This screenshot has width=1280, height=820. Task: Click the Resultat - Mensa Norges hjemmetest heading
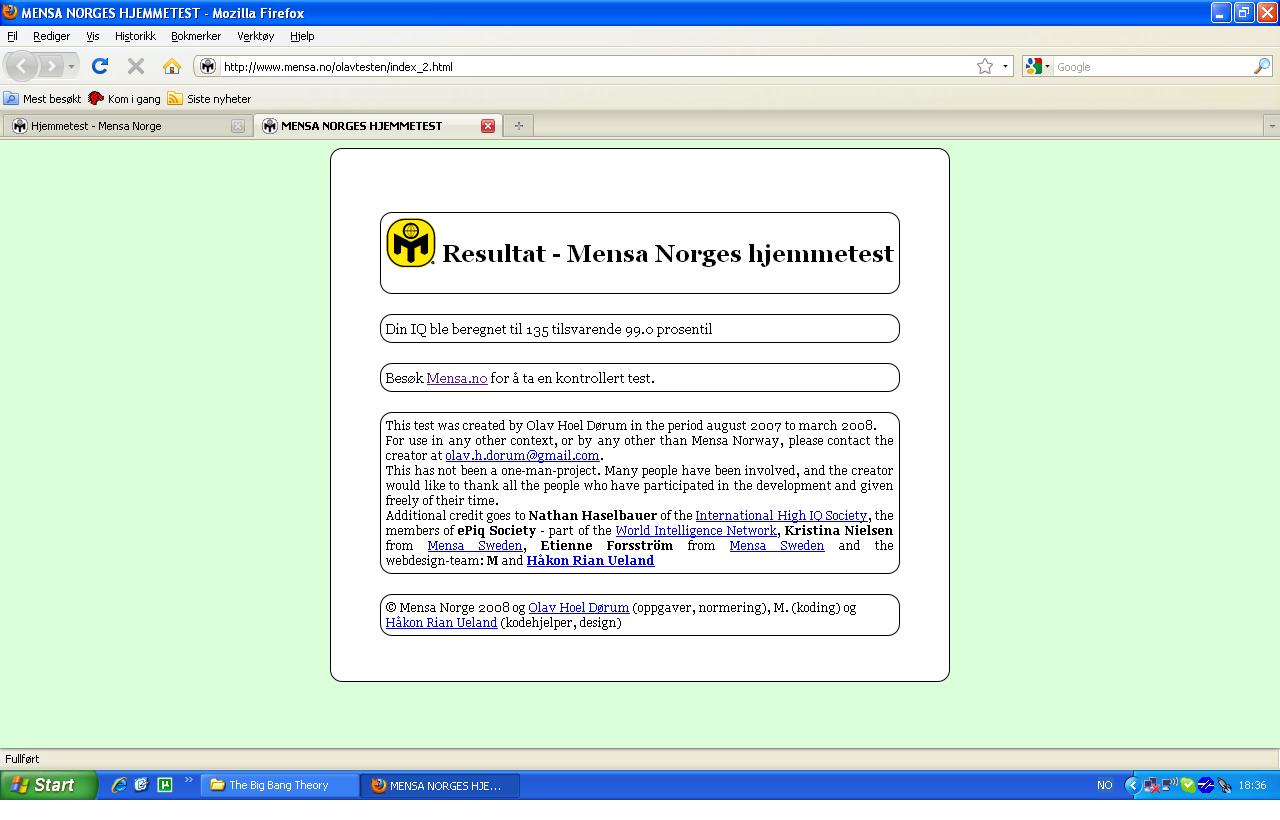(x=668, y=253)
